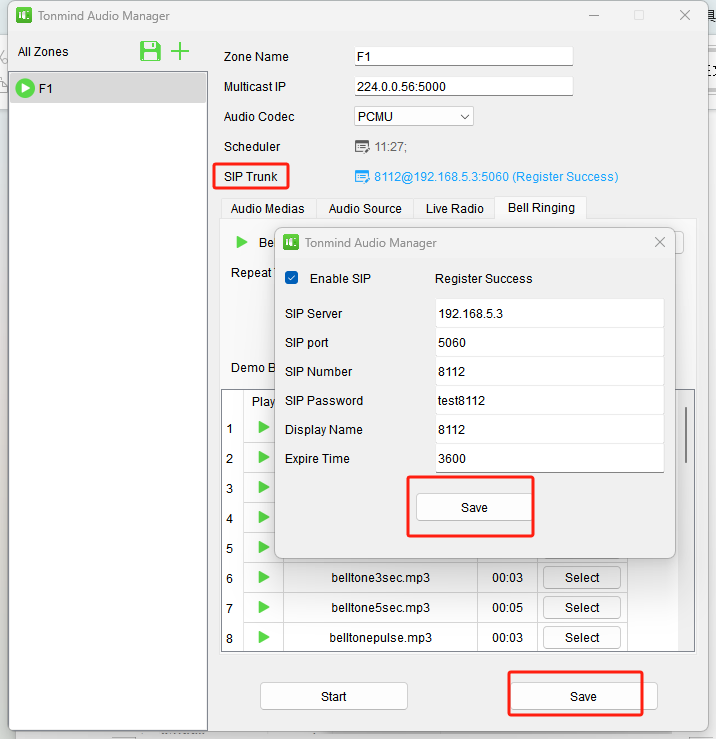
Task: Click the main window Save button
Action: click(584, 696)
